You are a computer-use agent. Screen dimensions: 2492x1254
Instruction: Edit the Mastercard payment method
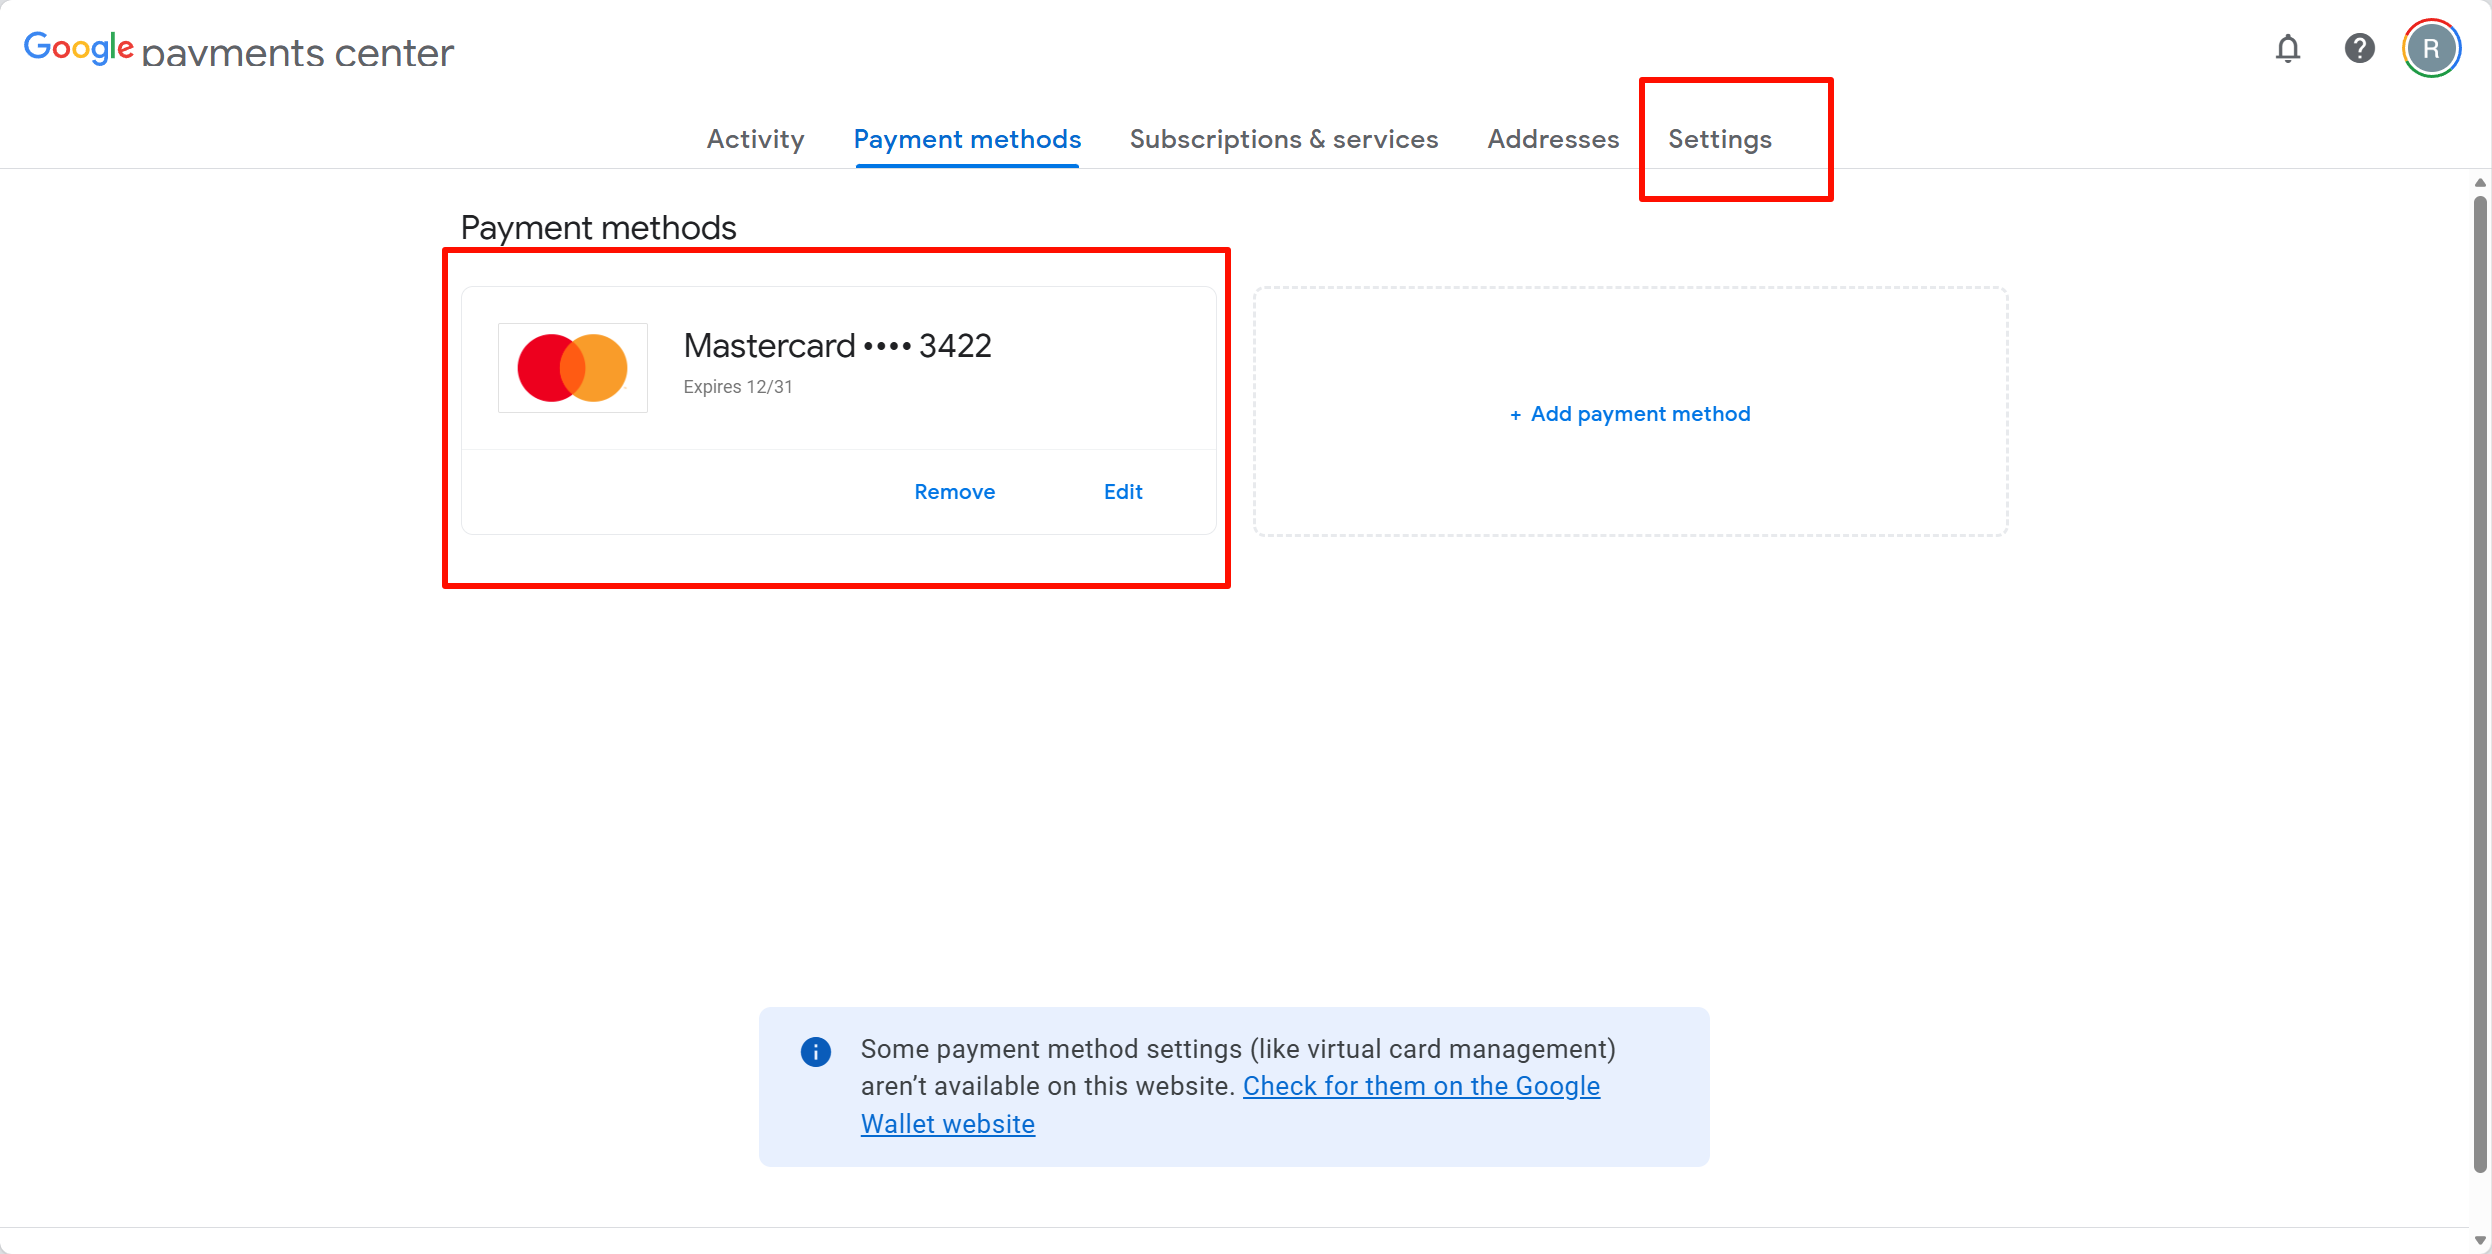(1122, 492)
